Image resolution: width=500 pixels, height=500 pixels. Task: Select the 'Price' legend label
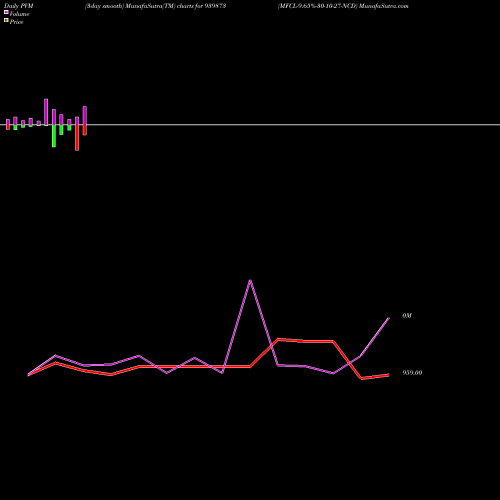16,22
